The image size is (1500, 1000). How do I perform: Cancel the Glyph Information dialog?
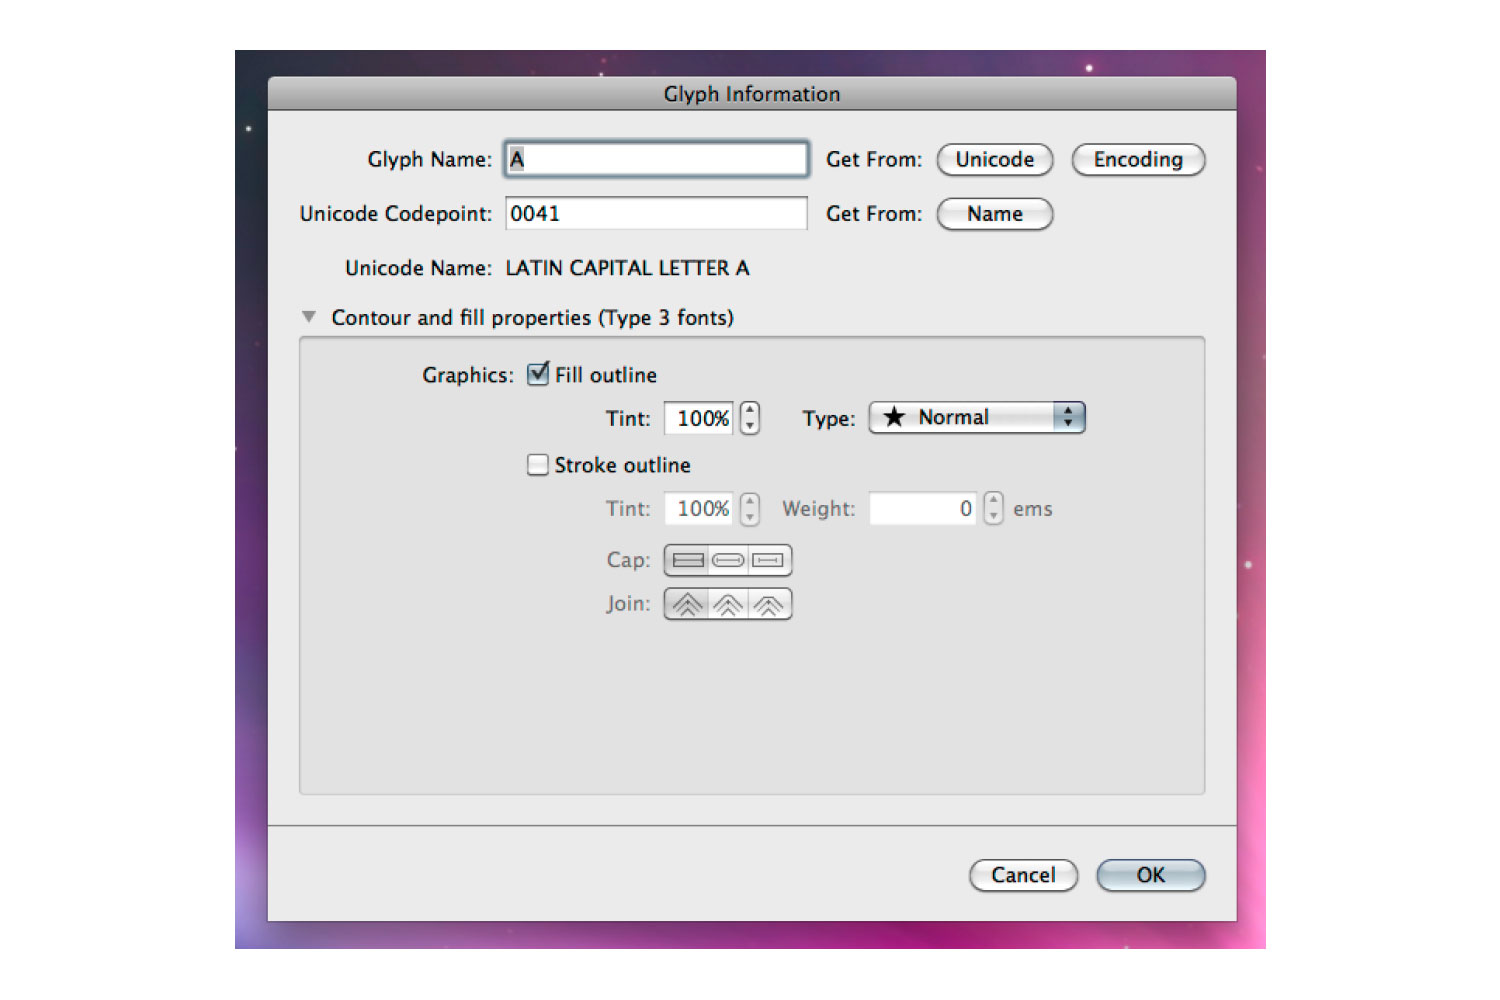1023,875
